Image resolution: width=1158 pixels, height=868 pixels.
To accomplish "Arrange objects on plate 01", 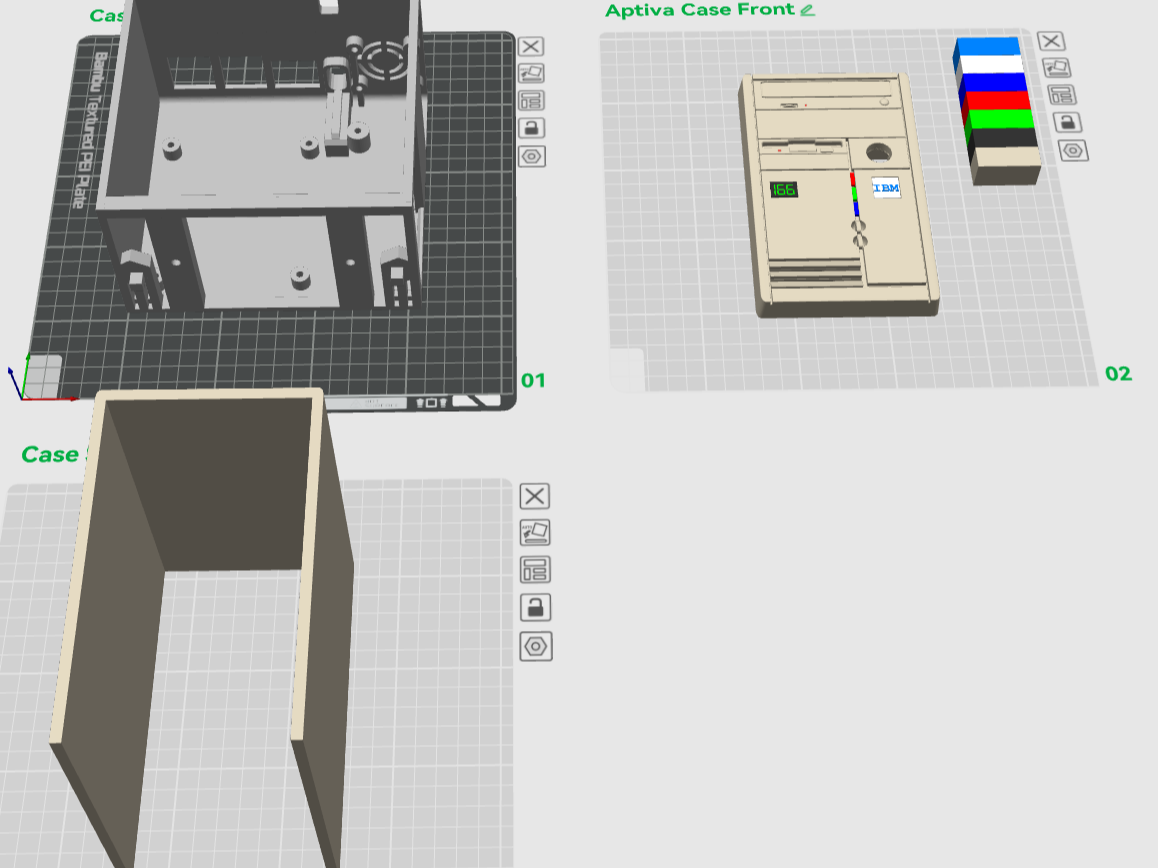I will click(x=531, y=100).
